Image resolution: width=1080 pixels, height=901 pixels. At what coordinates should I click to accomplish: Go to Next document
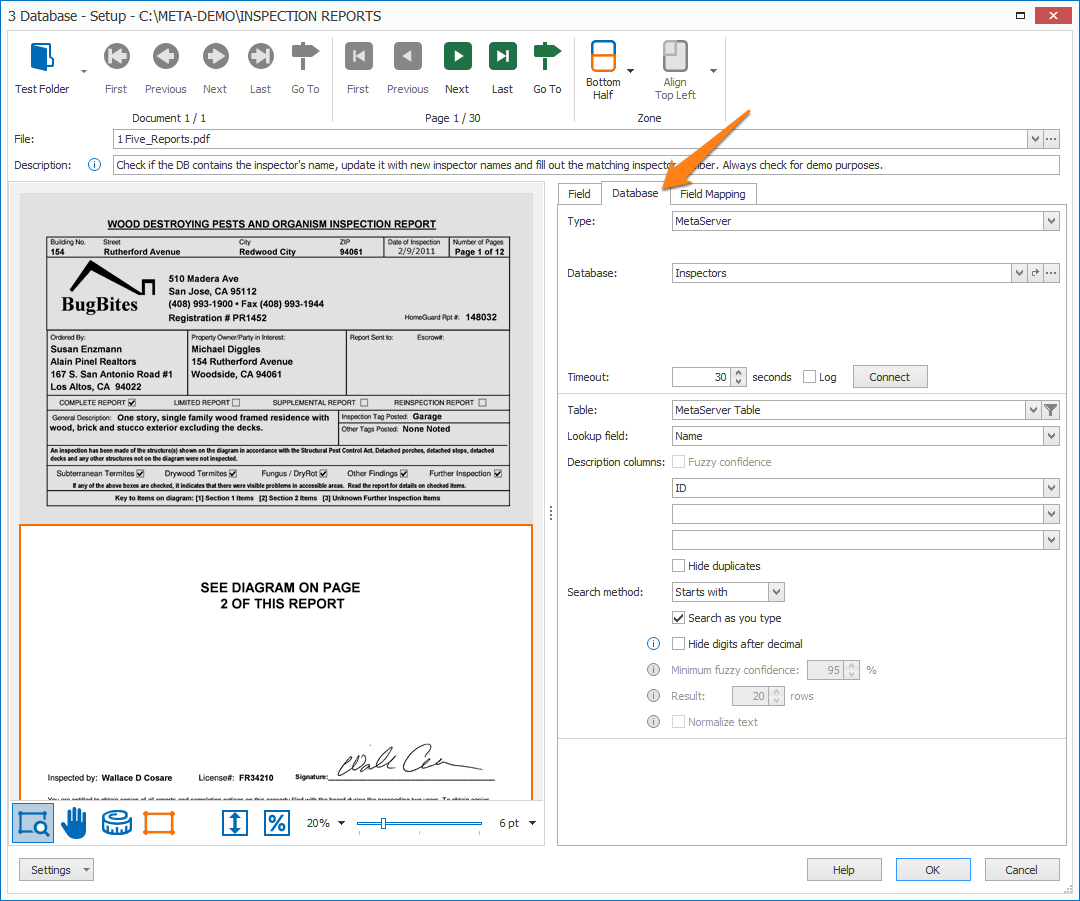[215, 56]
